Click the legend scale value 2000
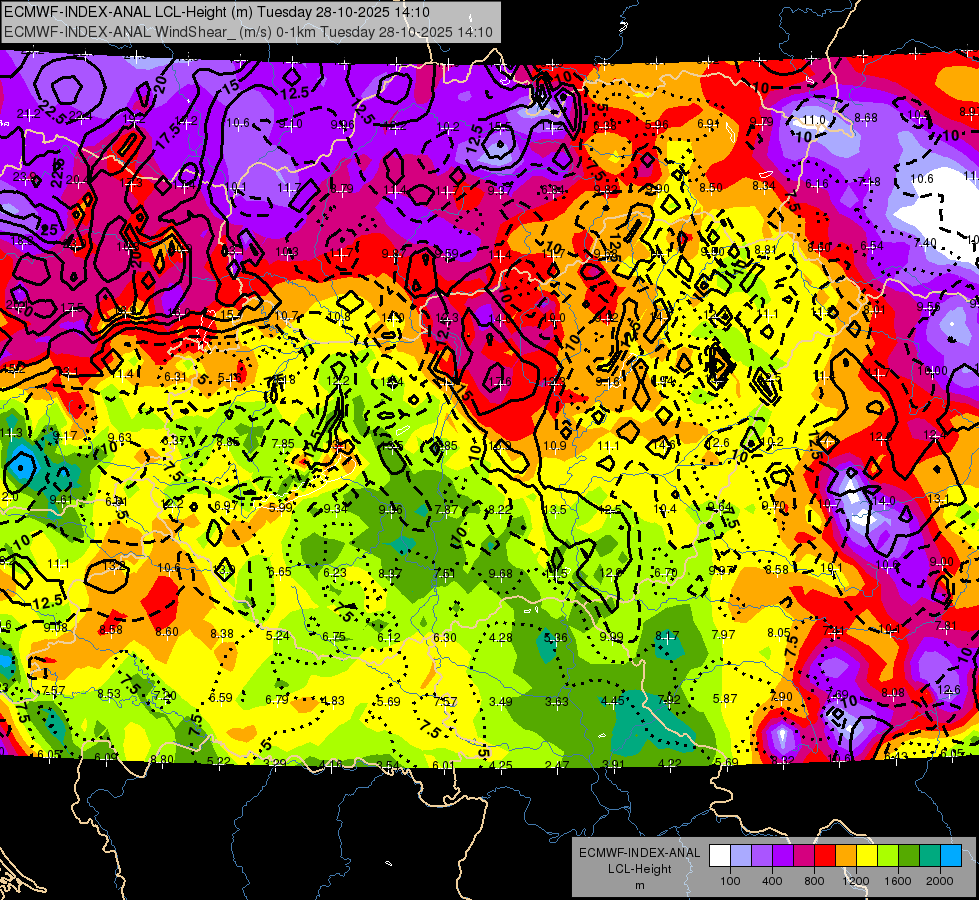This screenshot has height=900, width=979. (x=940, y=881)
